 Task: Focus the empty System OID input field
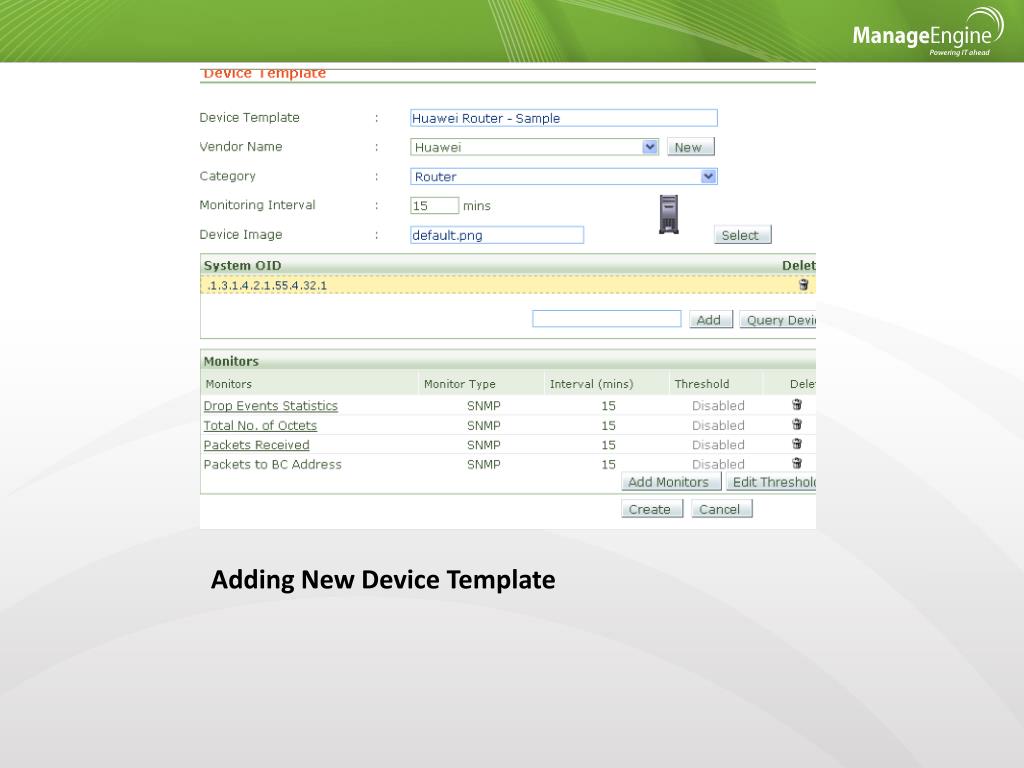pos(607,319)
